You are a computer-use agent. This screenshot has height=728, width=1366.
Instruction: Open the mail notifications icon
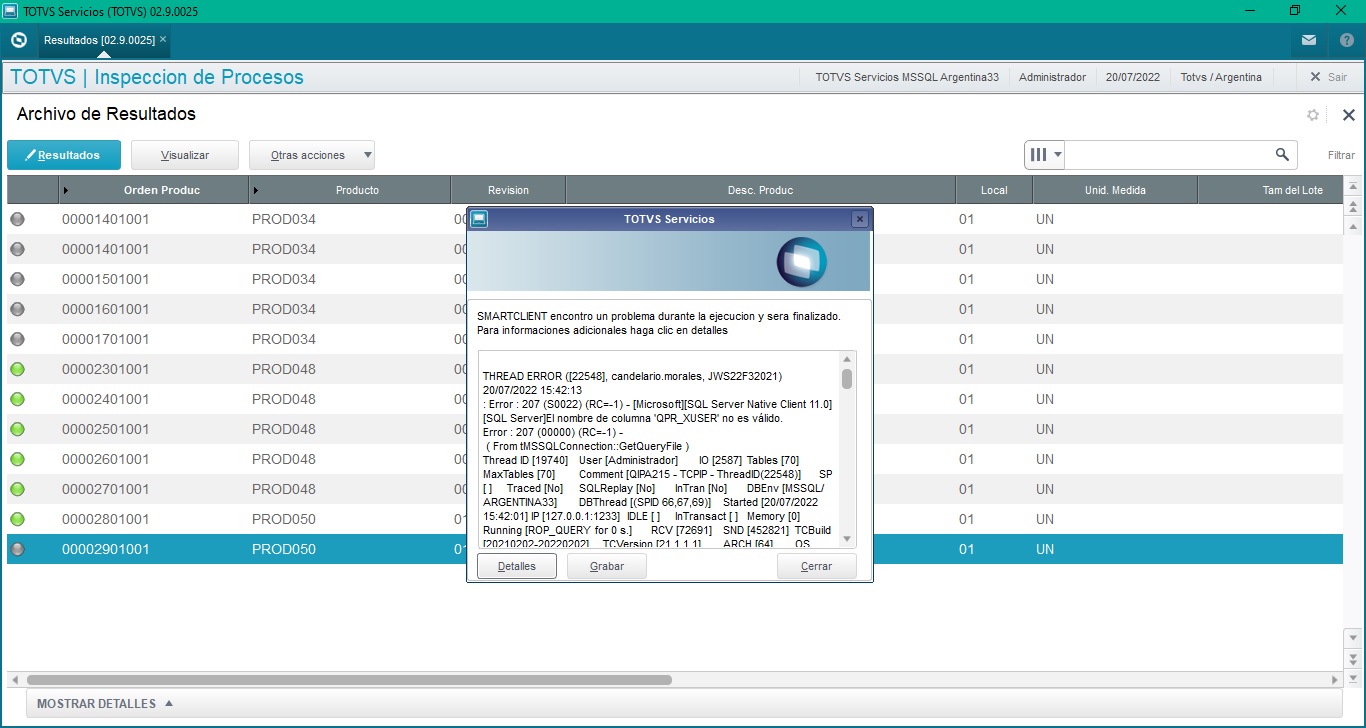pos(1309,40)
